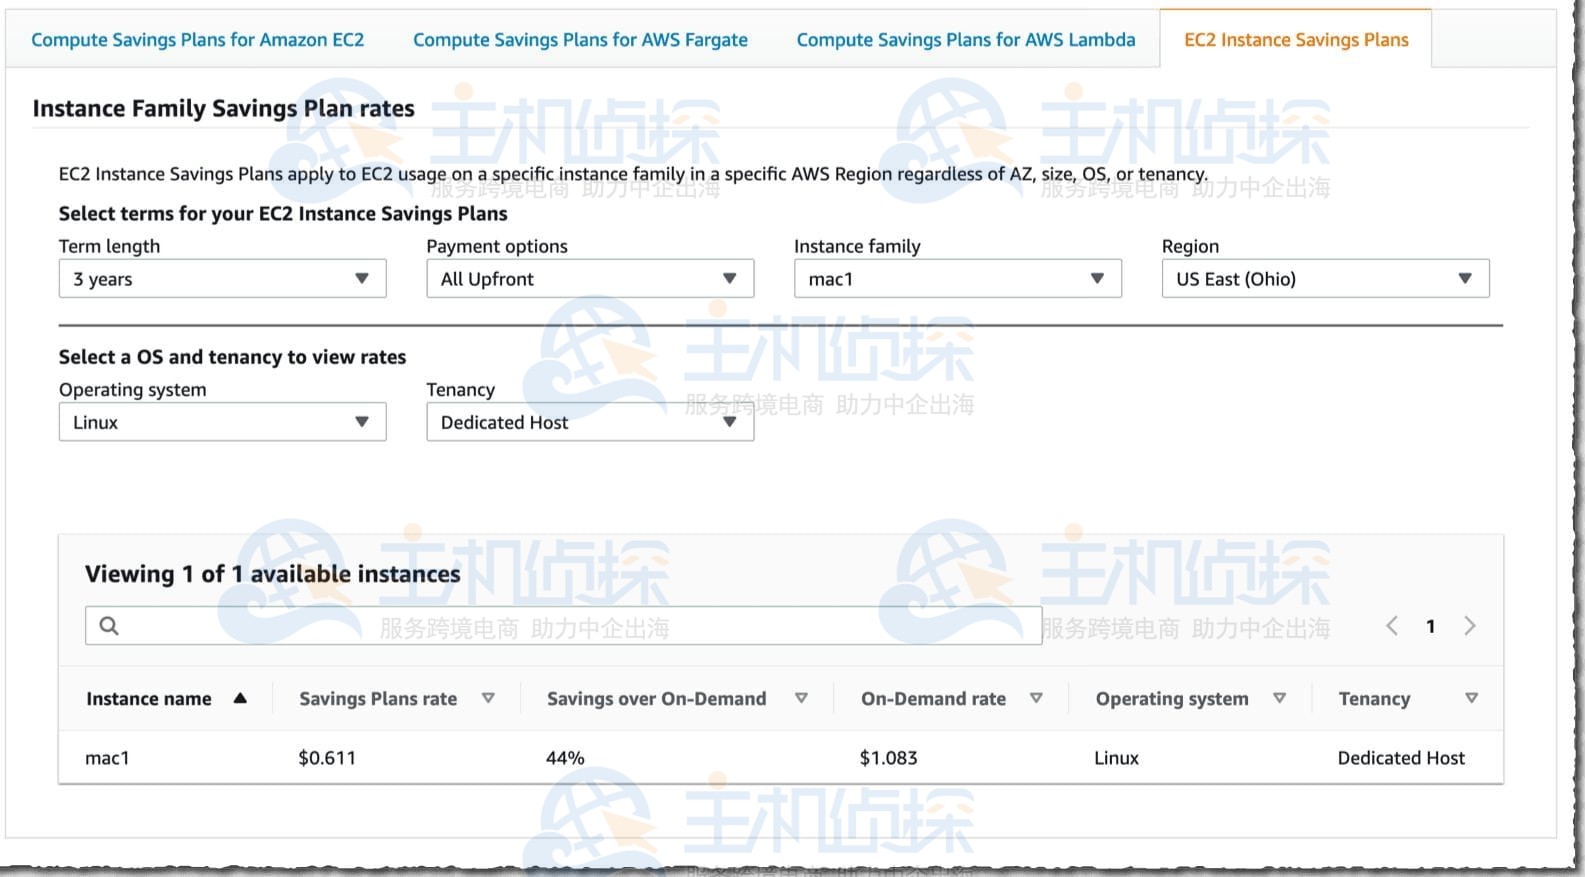The height and width of the screenshot is (877, 1585).
Task: Click Operating system column sort arrow
Action: coord(1279,698)
